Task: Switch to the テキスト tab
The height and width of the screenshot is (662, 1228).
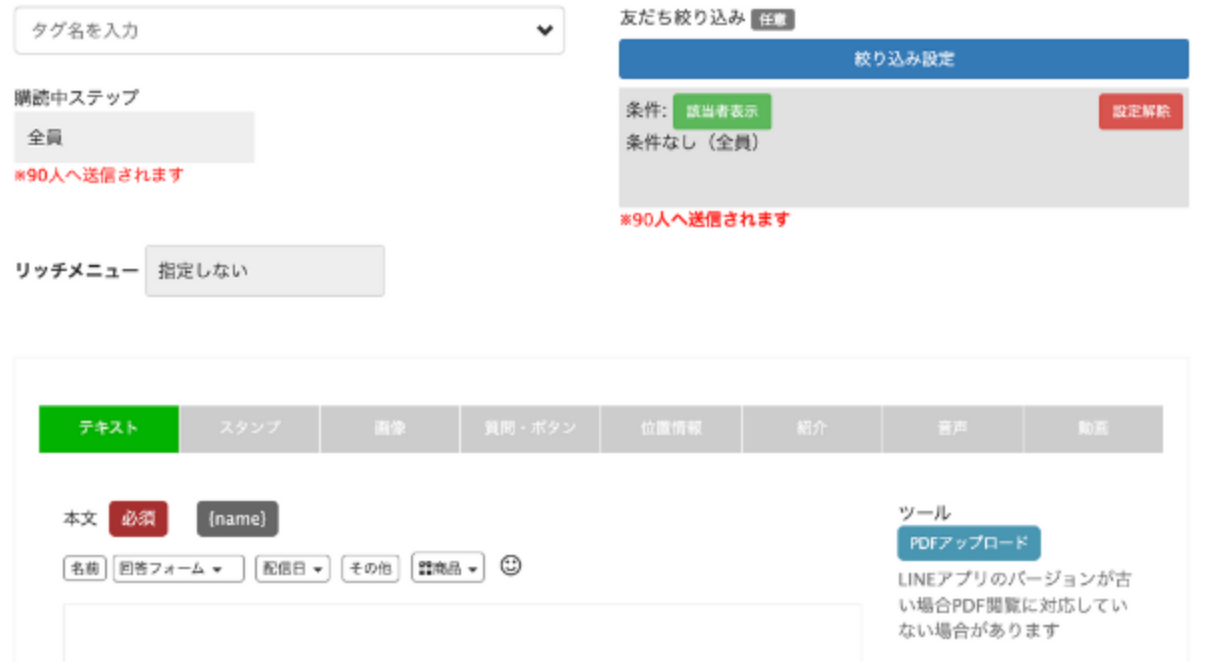Action: 109,428
